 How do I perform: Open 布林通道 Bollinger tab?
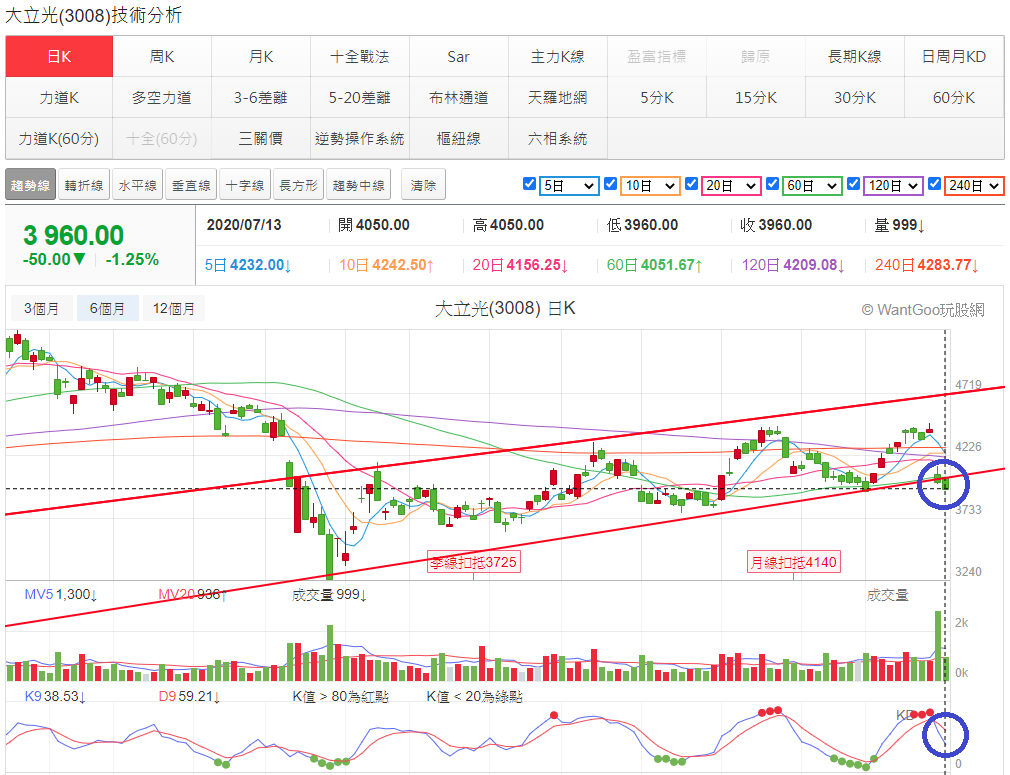tap(459, 97)
